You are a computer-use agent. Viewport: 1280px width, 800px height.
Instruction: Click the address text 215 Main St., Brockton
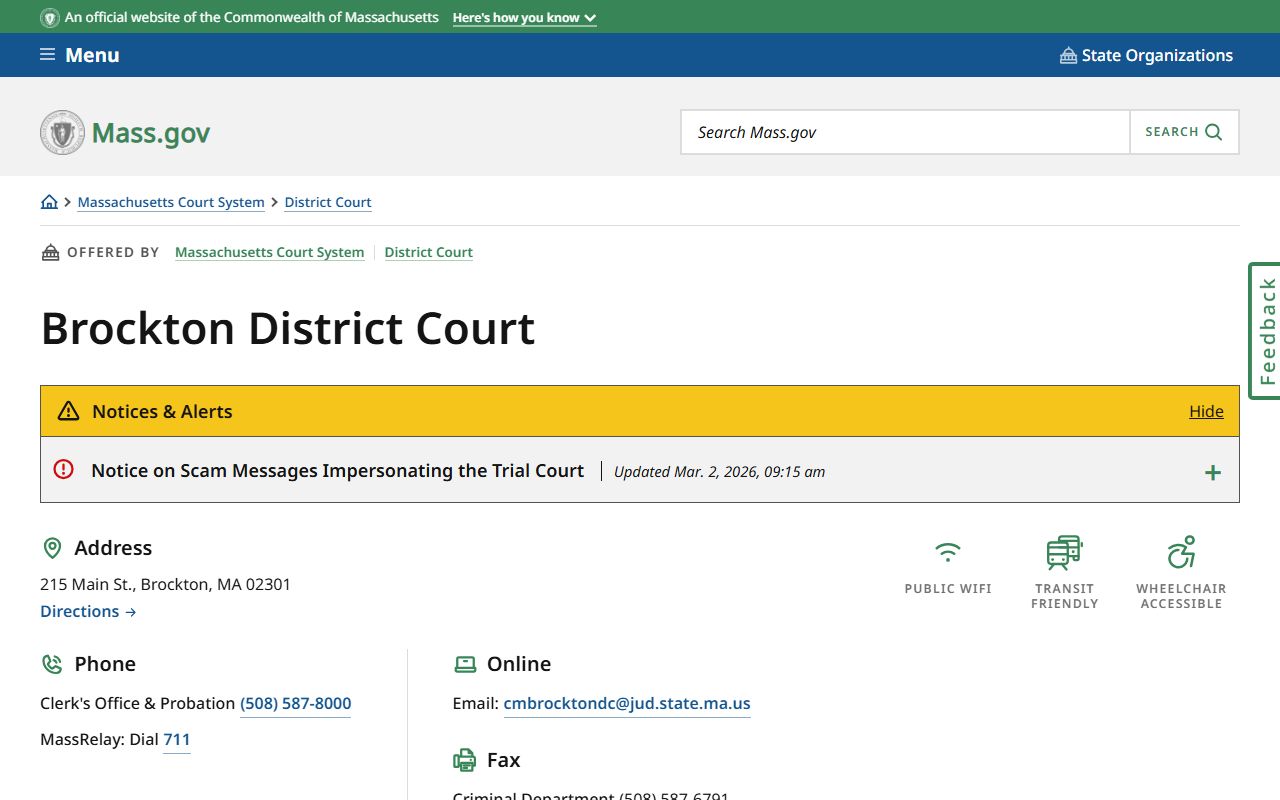click(x=165, y=584)
